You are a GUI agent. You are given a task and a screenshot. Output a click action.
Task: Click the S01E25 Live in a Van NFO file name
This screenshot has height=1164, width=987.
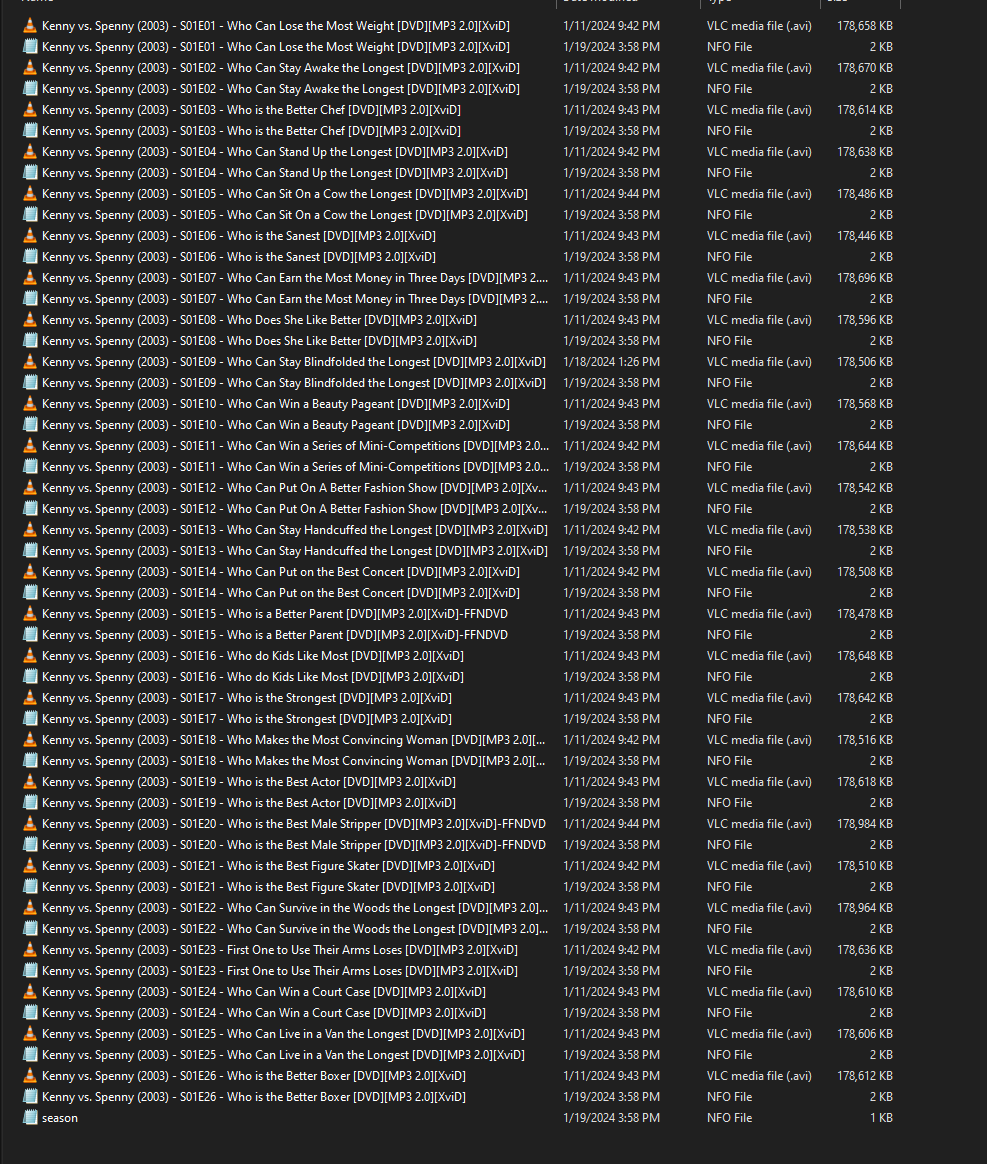click(x=283, y=1054)
